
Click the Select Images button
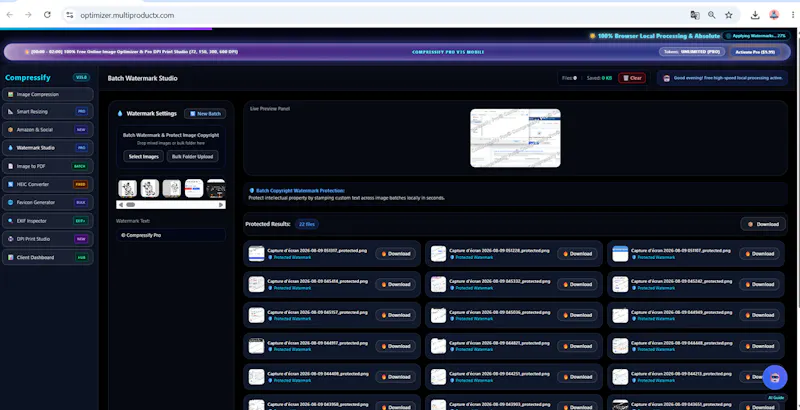pos(143,157)
